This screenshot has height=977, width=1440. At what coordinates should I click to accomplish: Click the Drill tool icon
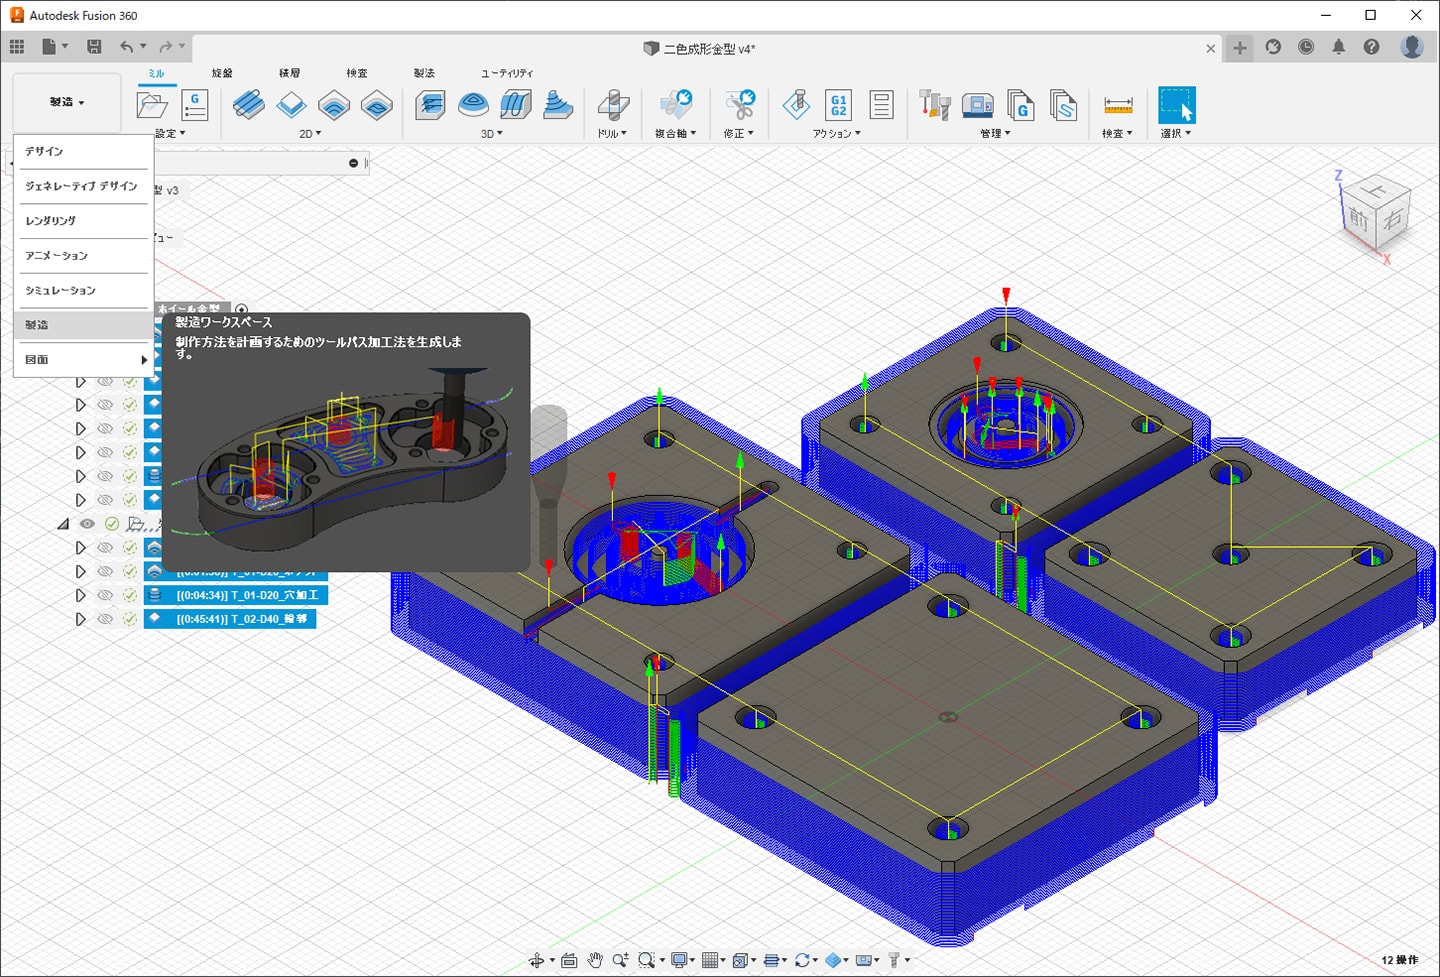click(612, 105)
